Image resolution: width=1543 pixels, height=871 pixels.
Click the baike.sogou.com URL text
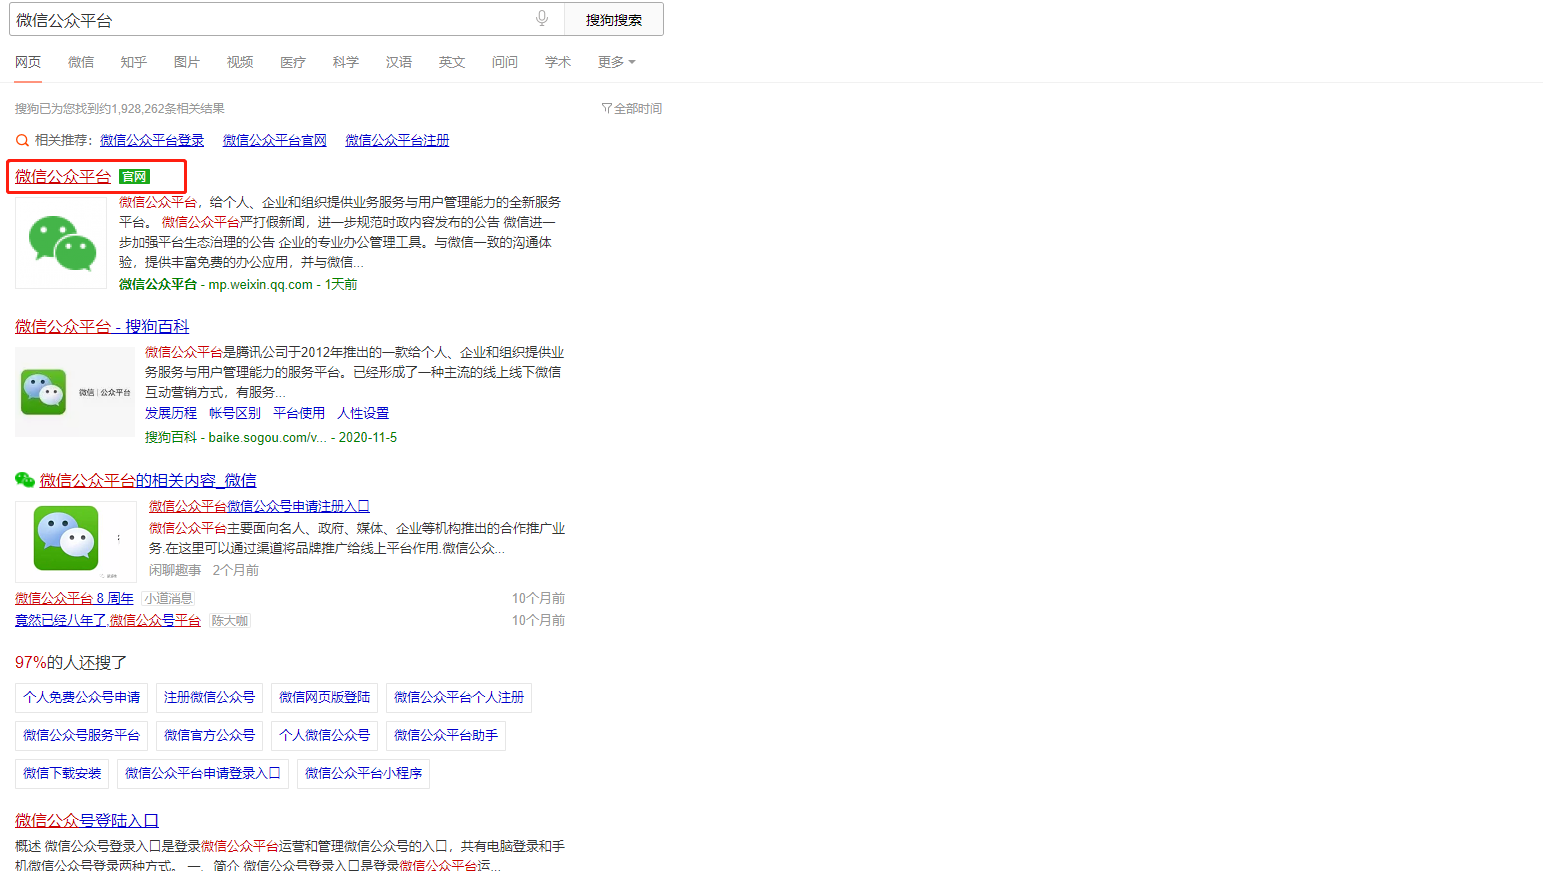(267, 437)
